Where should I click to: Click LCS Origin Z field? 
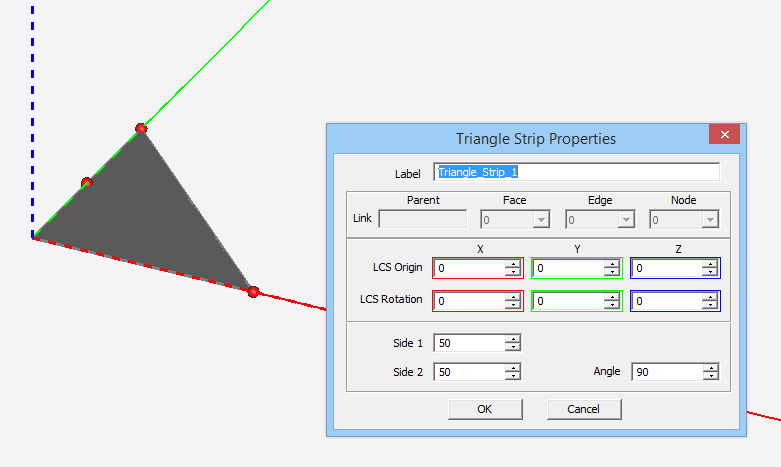pos(667,268)
